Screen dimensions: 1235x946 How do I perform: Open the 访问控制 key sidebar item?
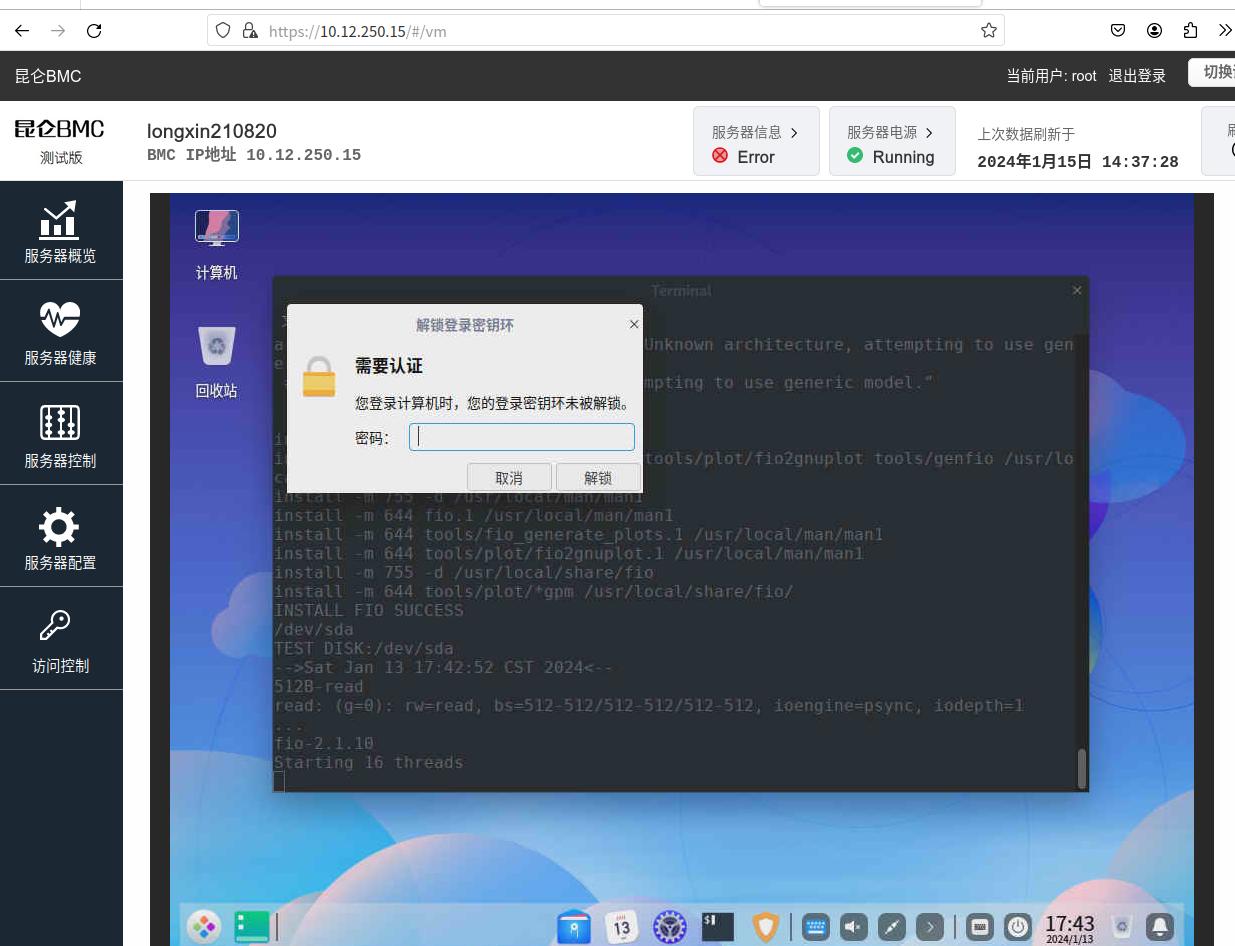[61, 641]
